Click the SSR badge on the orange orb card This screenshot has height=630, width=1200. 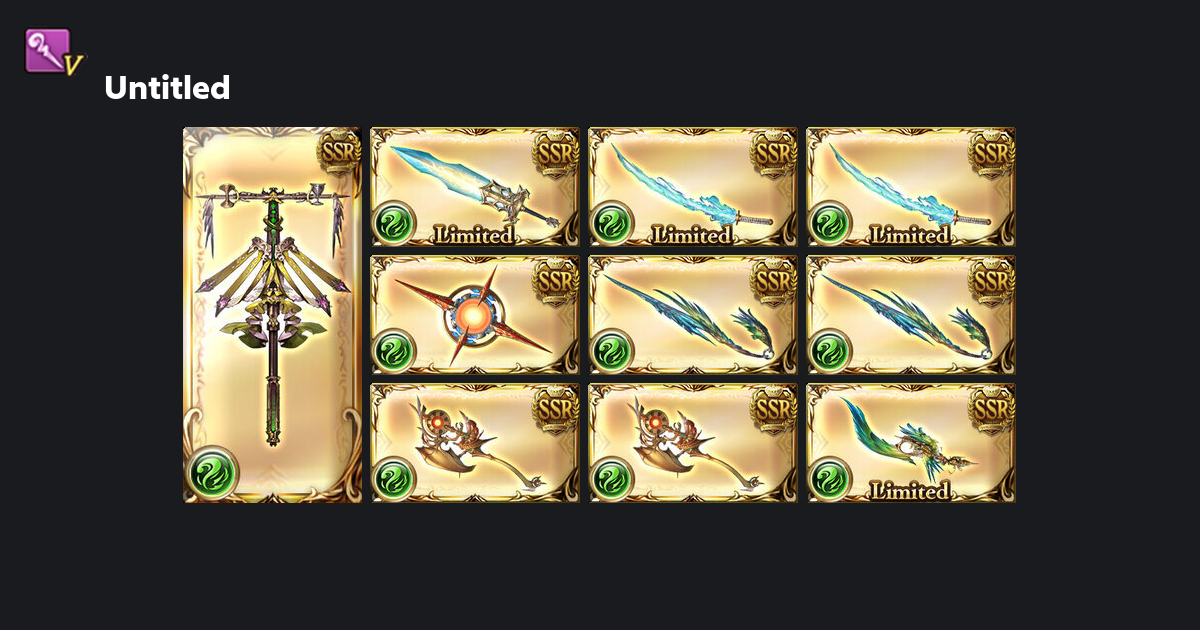pyautogui.click(x=556, y=281)
